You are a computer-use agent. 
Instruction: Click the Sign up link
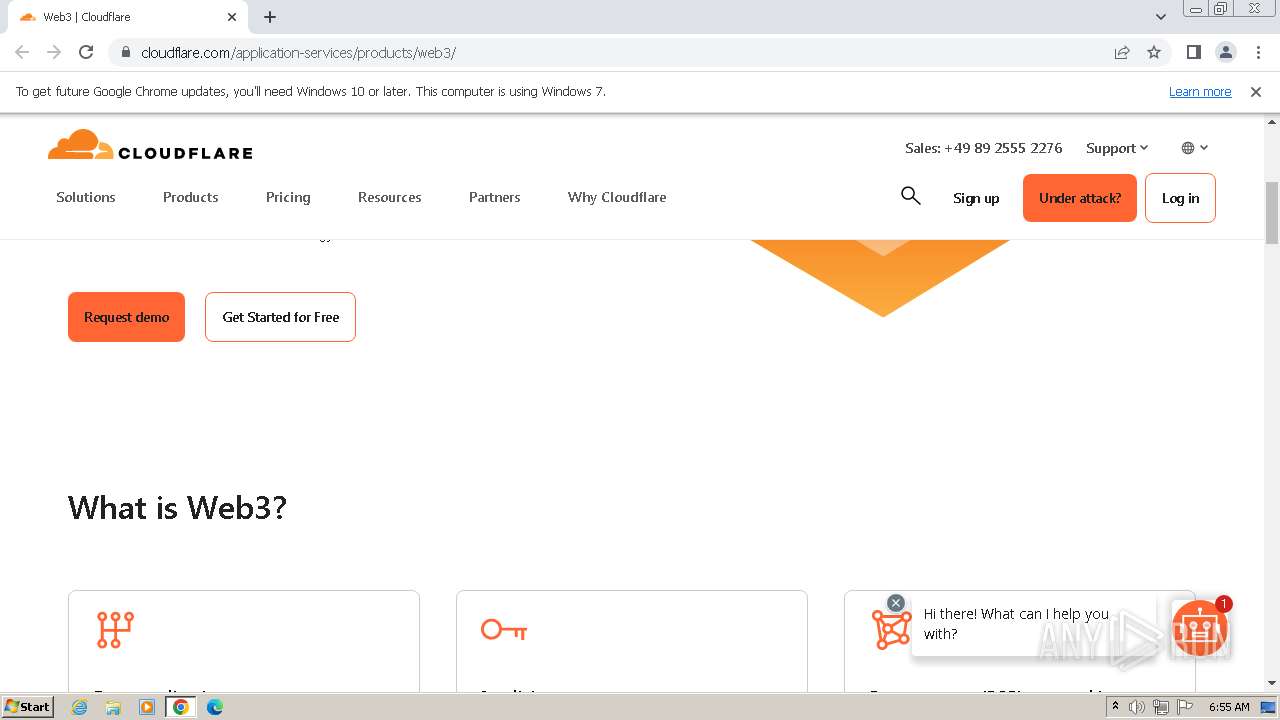point(976,198)
